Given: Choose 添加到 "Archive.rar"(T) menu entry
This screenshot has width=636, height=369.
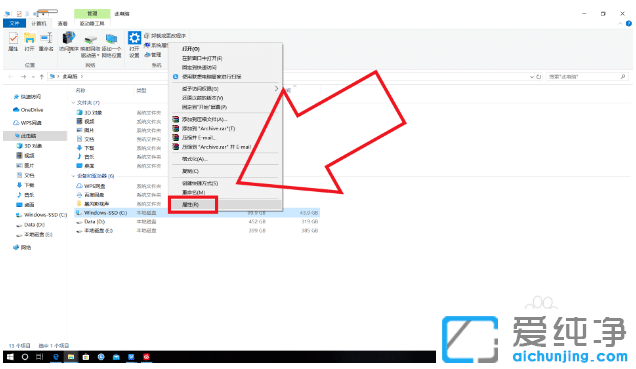Looking at the screenshot, I should click(x=225, y=129).
